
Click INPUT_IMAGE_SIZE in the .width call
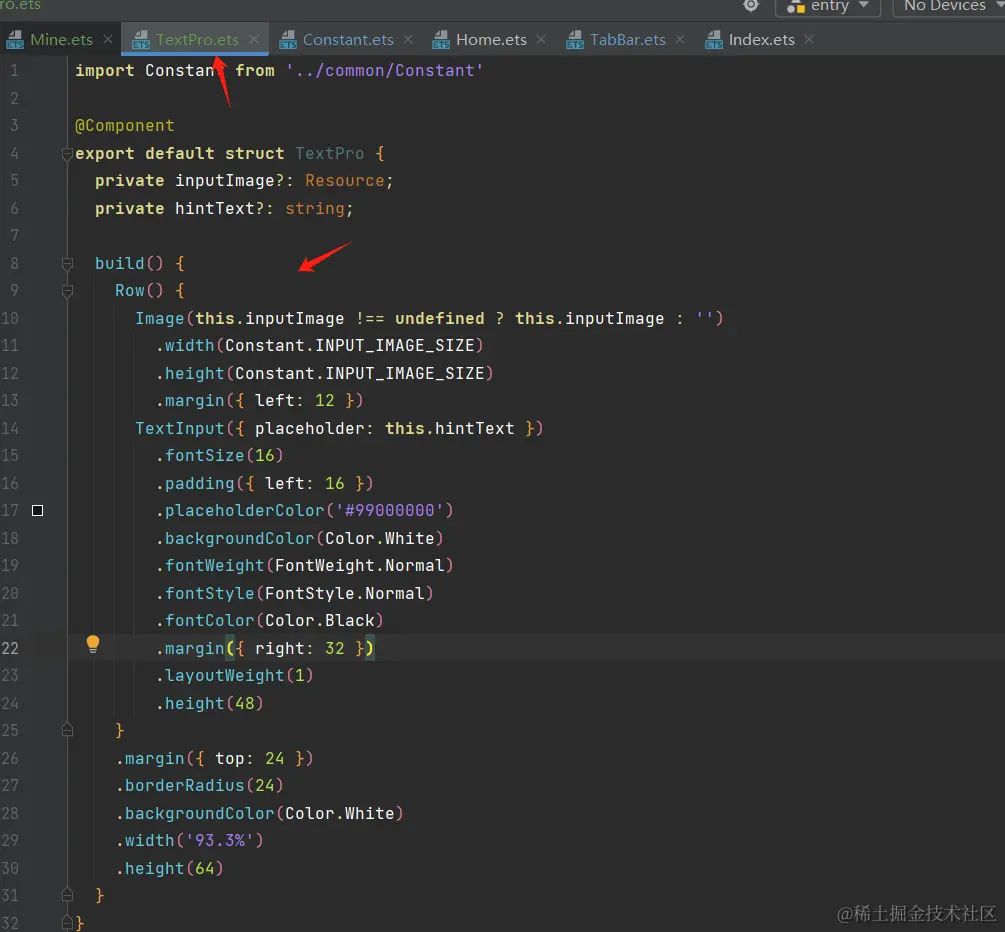[x=395, y=345]
